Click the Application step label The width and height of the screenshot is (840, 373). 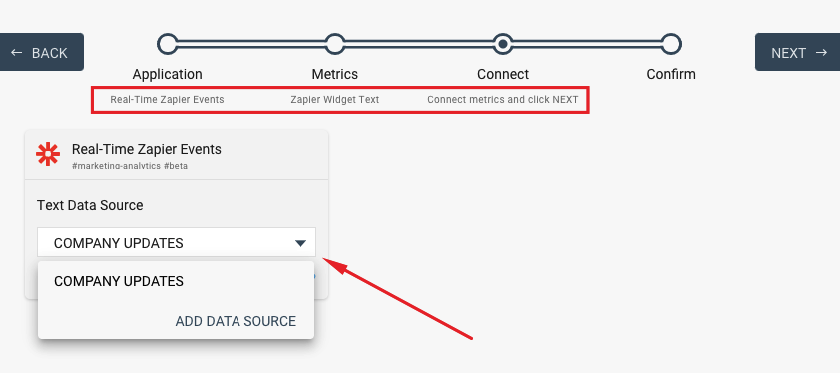pos(168,74)
